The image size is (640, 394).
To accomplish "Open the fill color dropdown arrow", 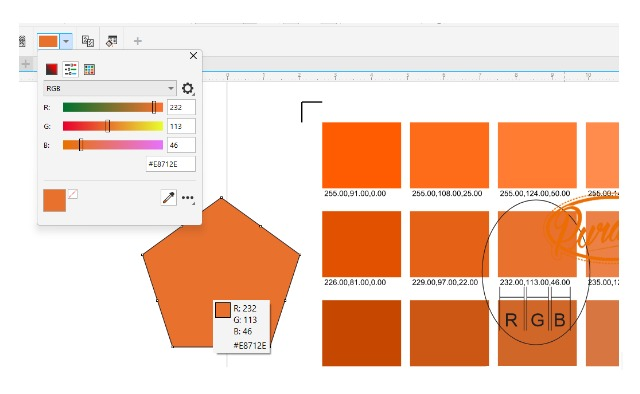I will pos(66,41).
